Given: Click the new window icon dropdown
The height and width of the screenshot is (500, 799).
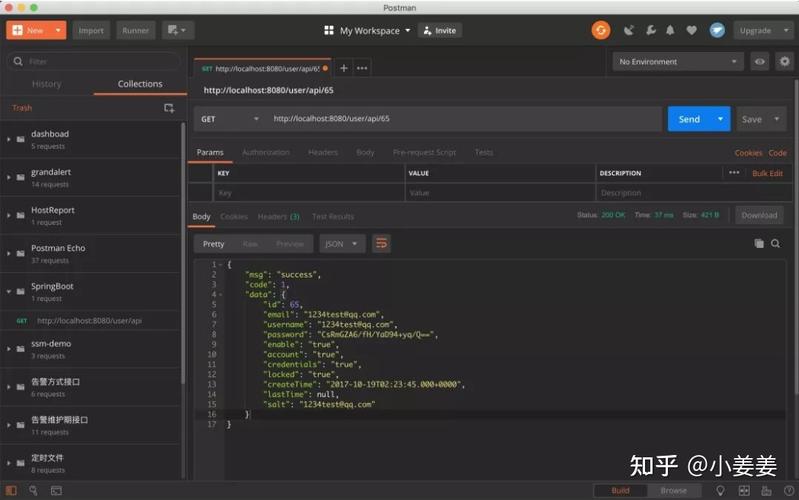Looking at the screenshot, I should tap(177, 31).
